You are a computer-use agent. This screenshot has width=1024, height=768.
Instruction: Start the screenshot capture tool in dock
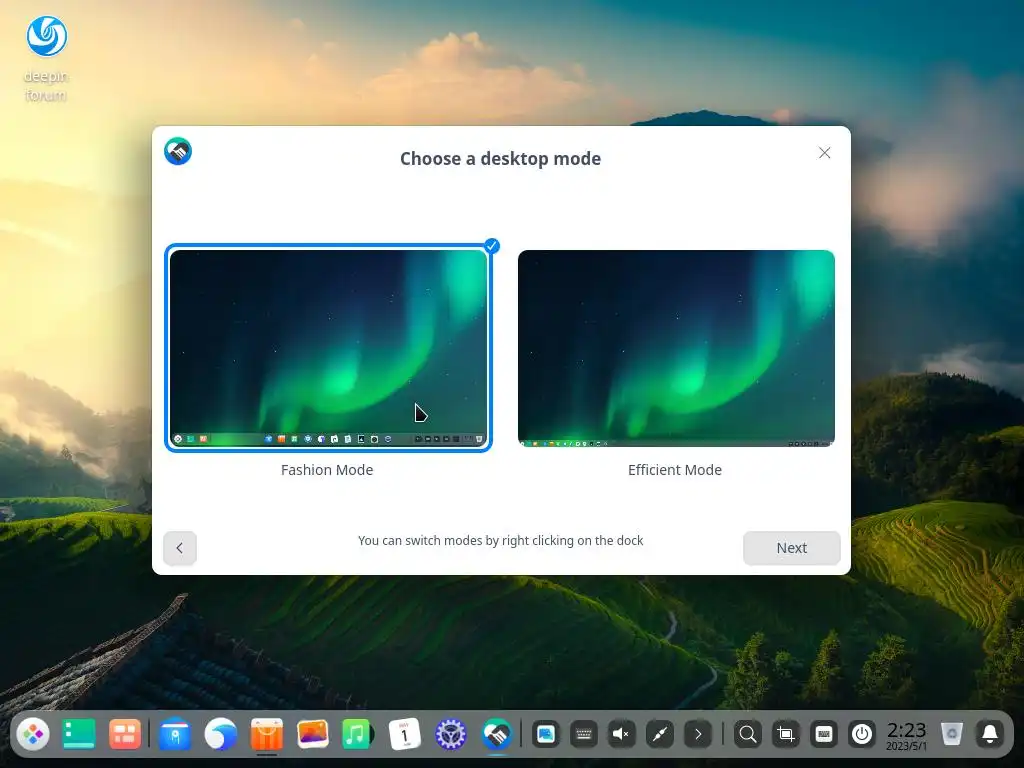(x=786, y=735)
